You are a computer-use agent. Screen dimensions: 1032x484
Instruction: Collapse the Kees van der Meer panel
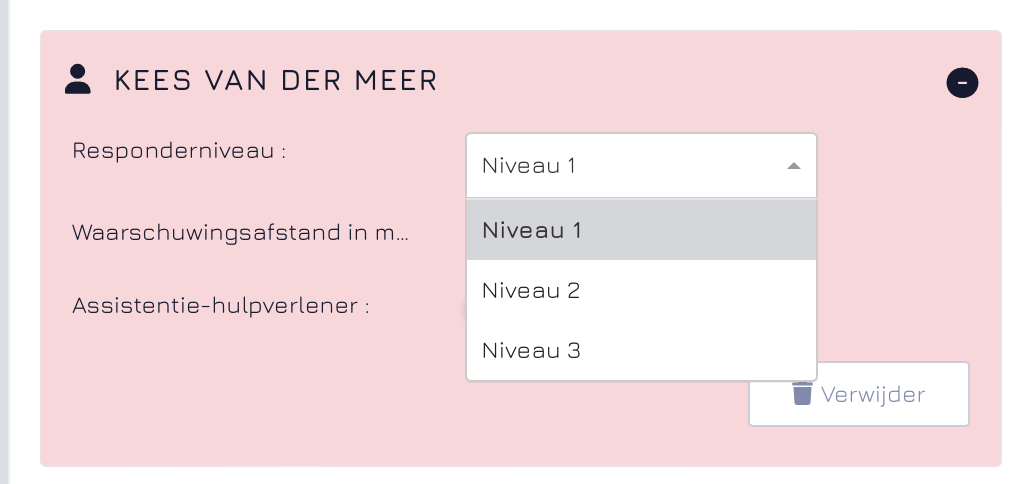[x=962, y=83]
